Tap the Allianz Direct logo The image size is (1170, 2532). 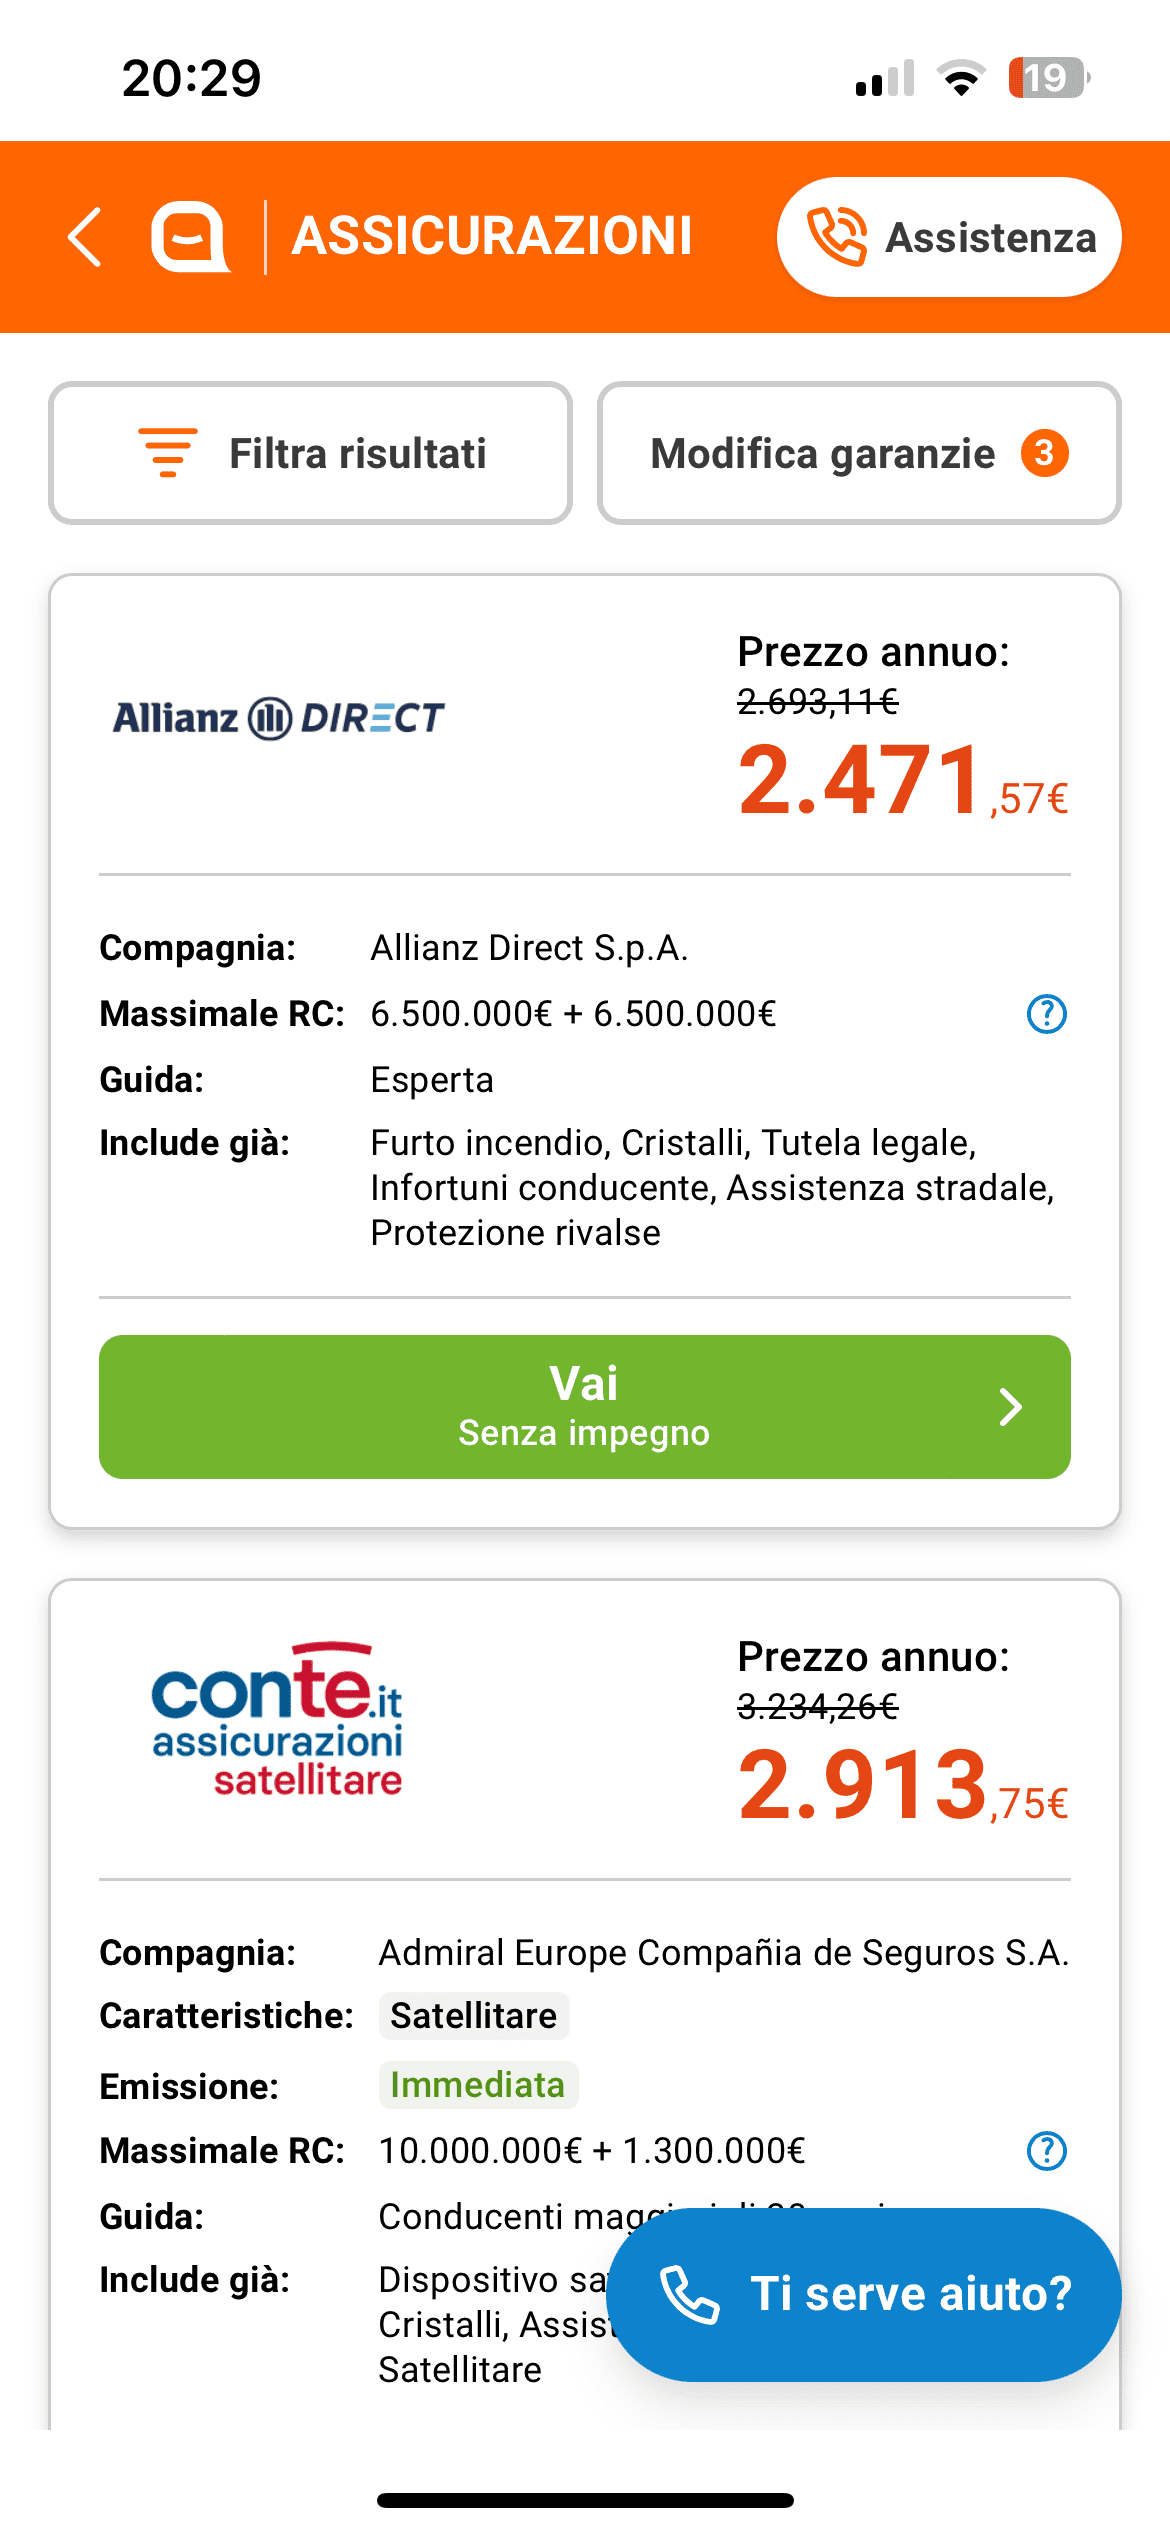(278, 718)
